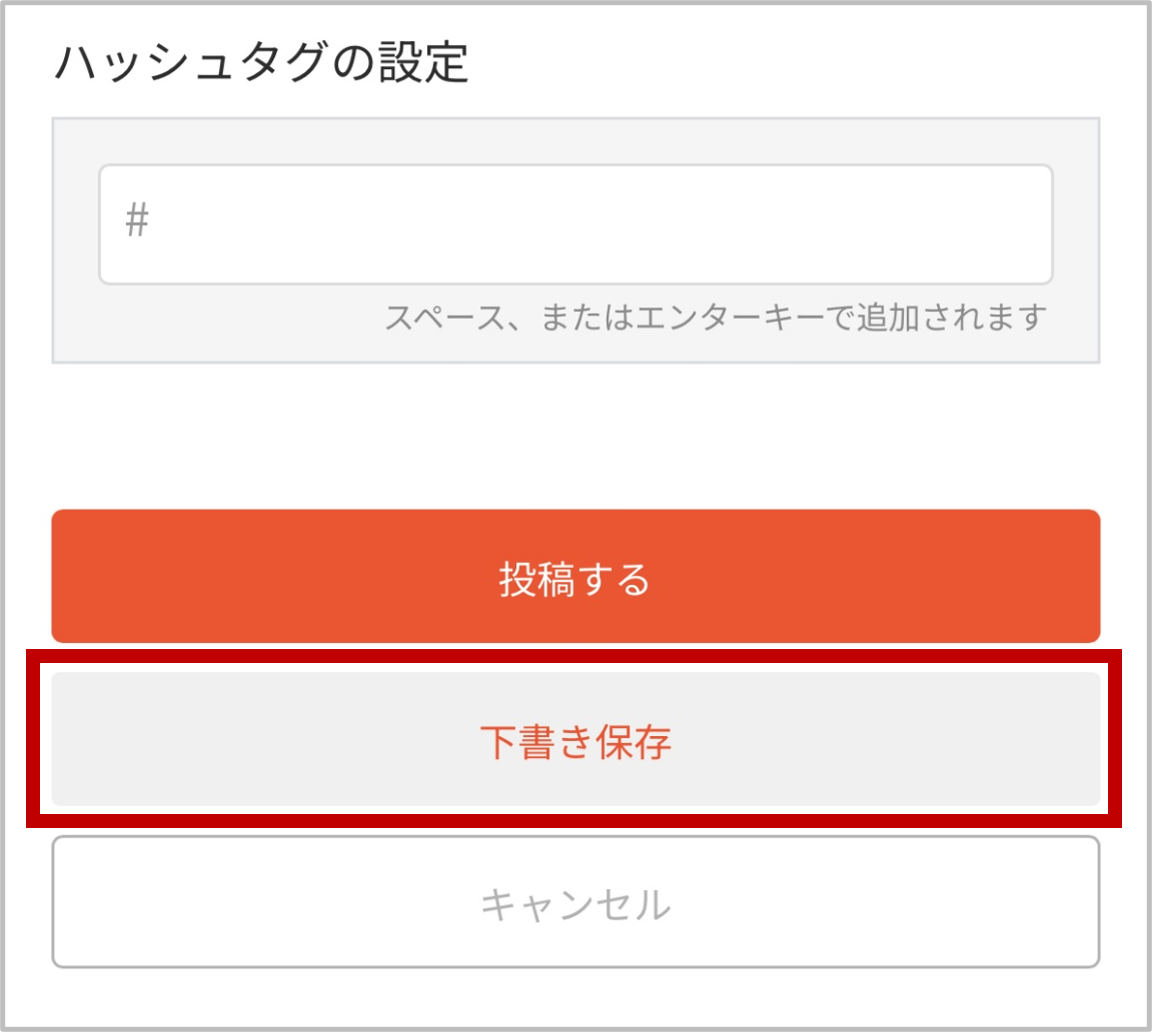This screenshot has width=1152, height=1032.
Task: Activate the white rounded tag entry box
Action: [x=575, y=224]
